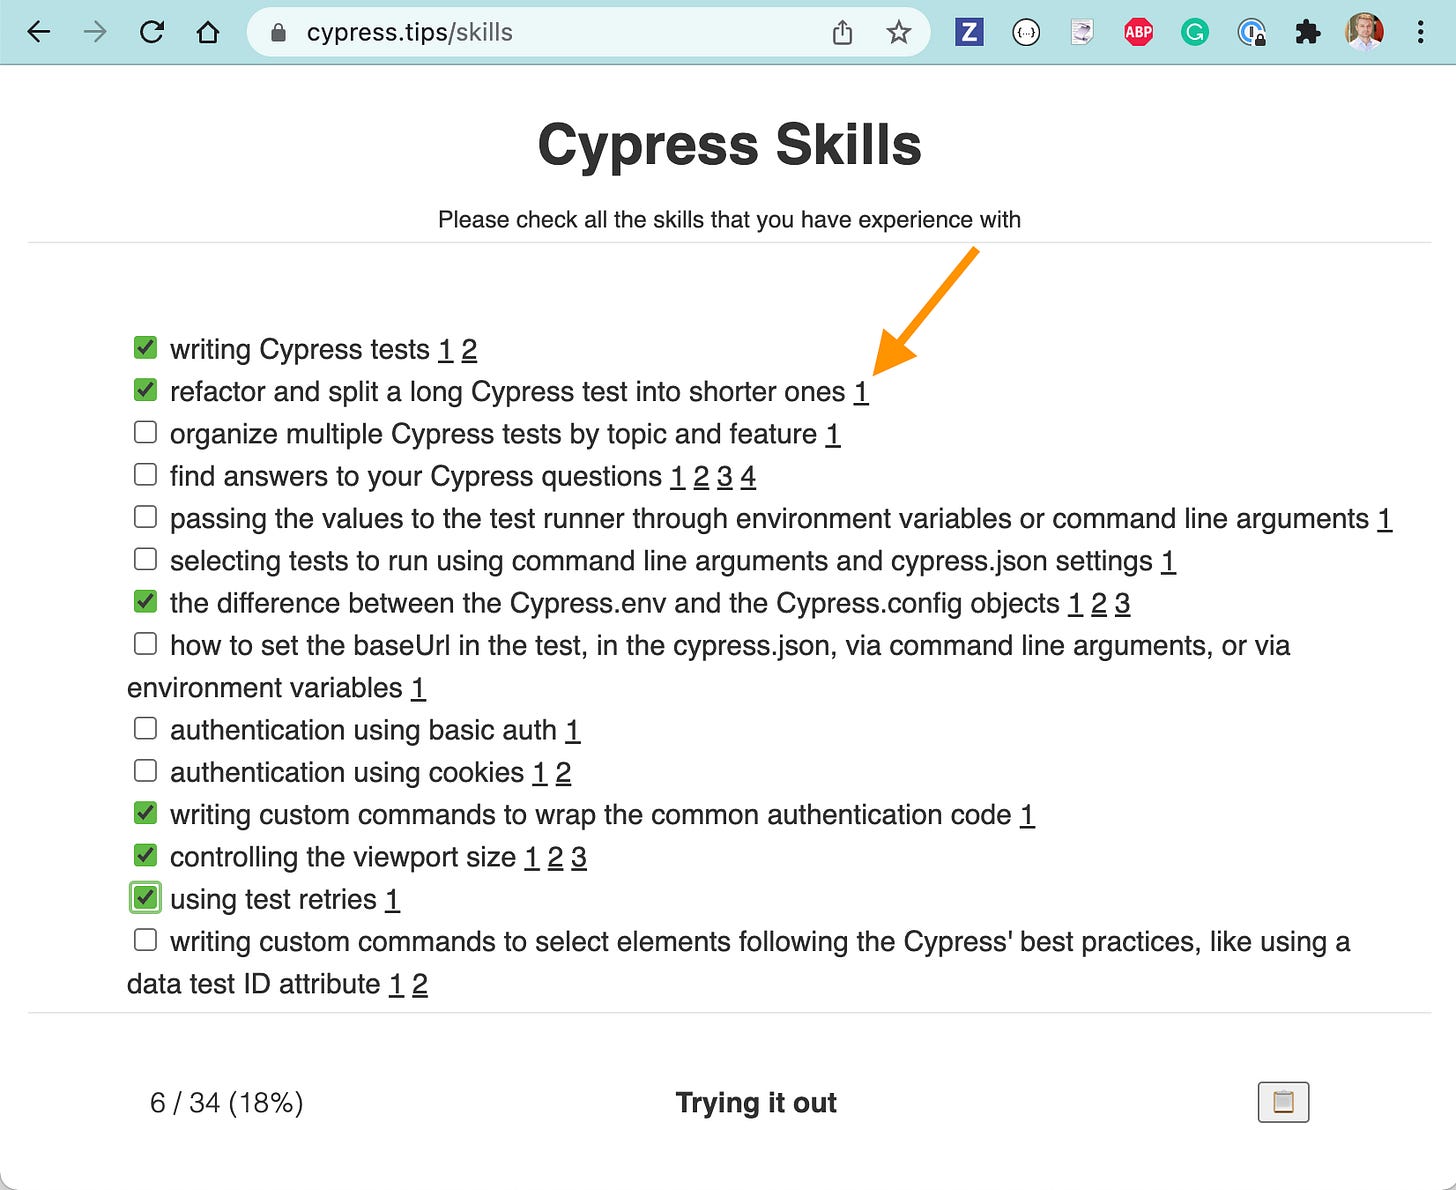Open link 3 for find answers to questions
The height and width of the screenshot is (1190, 1456).
point(725,477)
